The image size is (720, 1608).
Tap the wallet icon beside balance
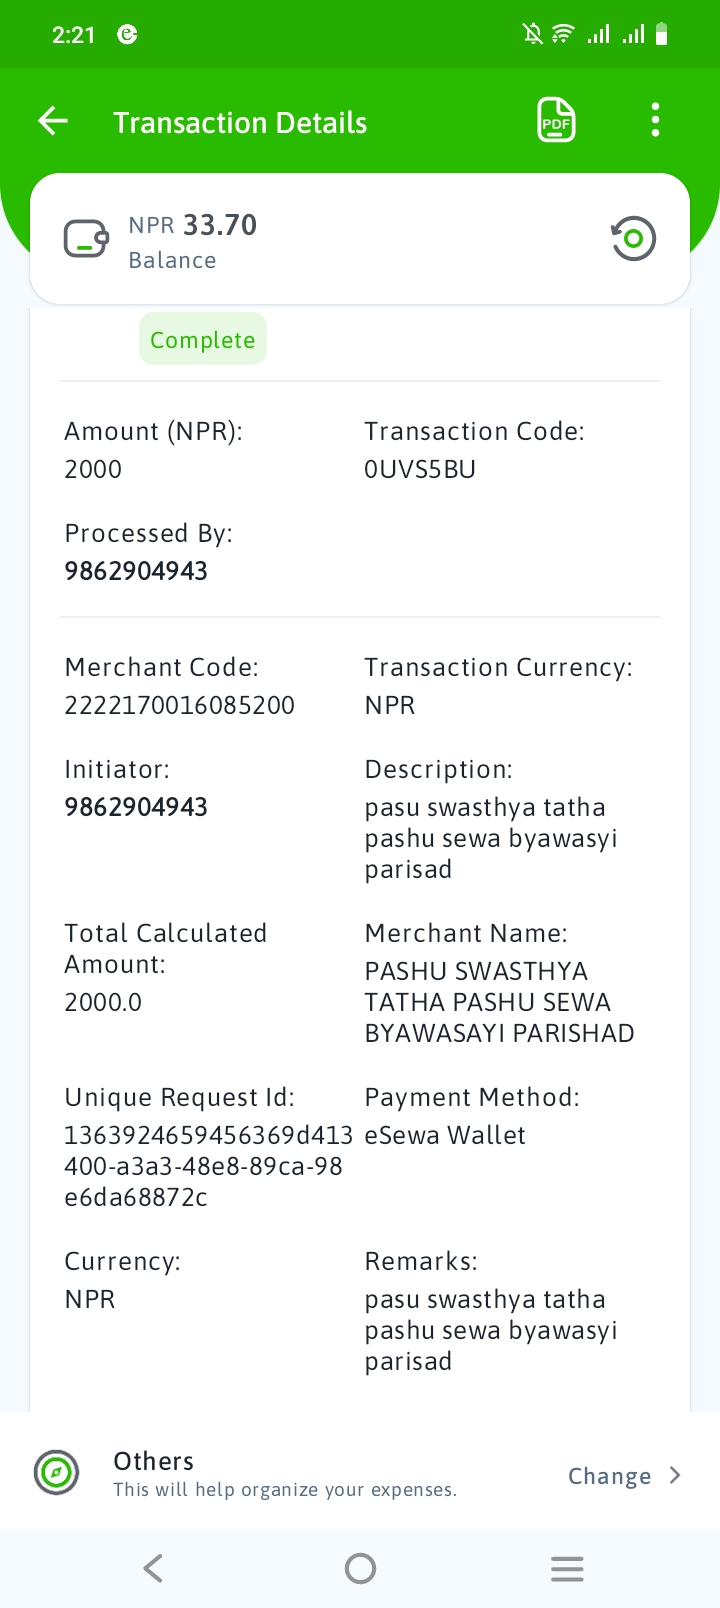pyautogui.click(x=87, y=240)
